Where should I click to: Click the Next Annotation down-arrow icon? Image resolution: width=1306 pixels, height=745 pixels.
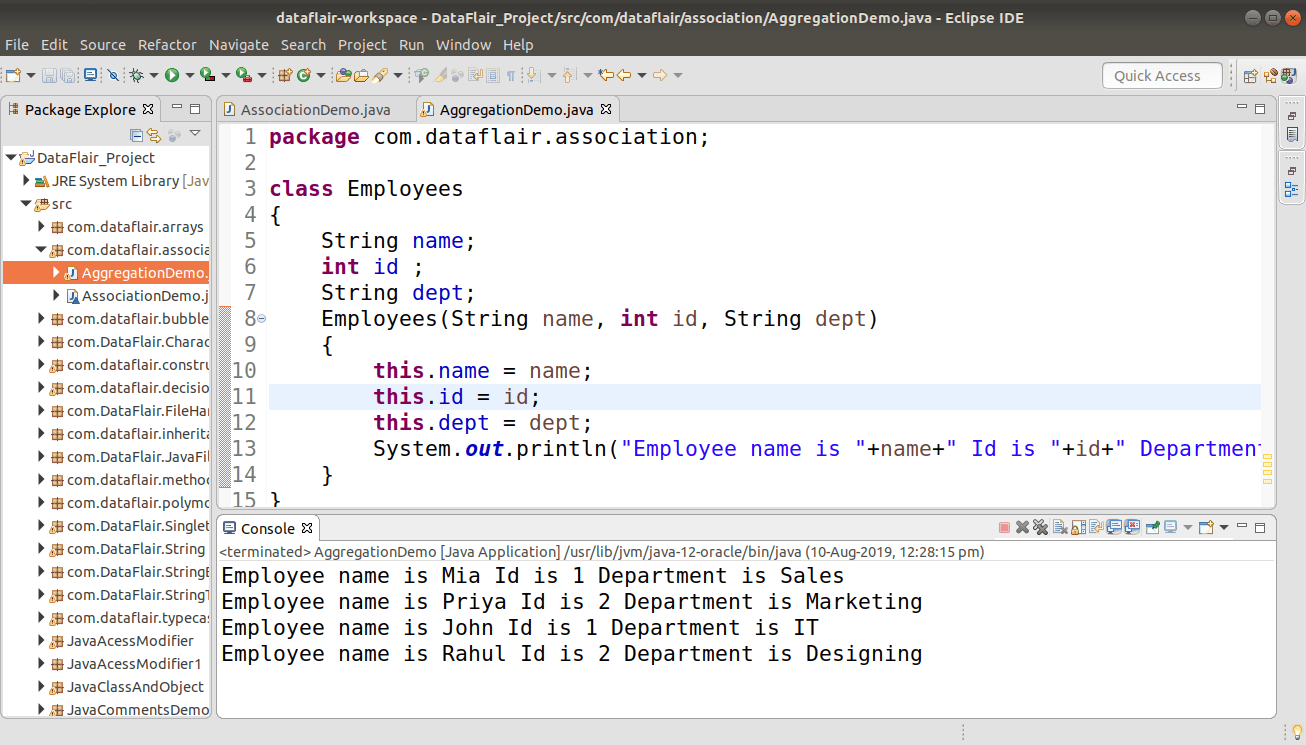(x=532, y=75)
